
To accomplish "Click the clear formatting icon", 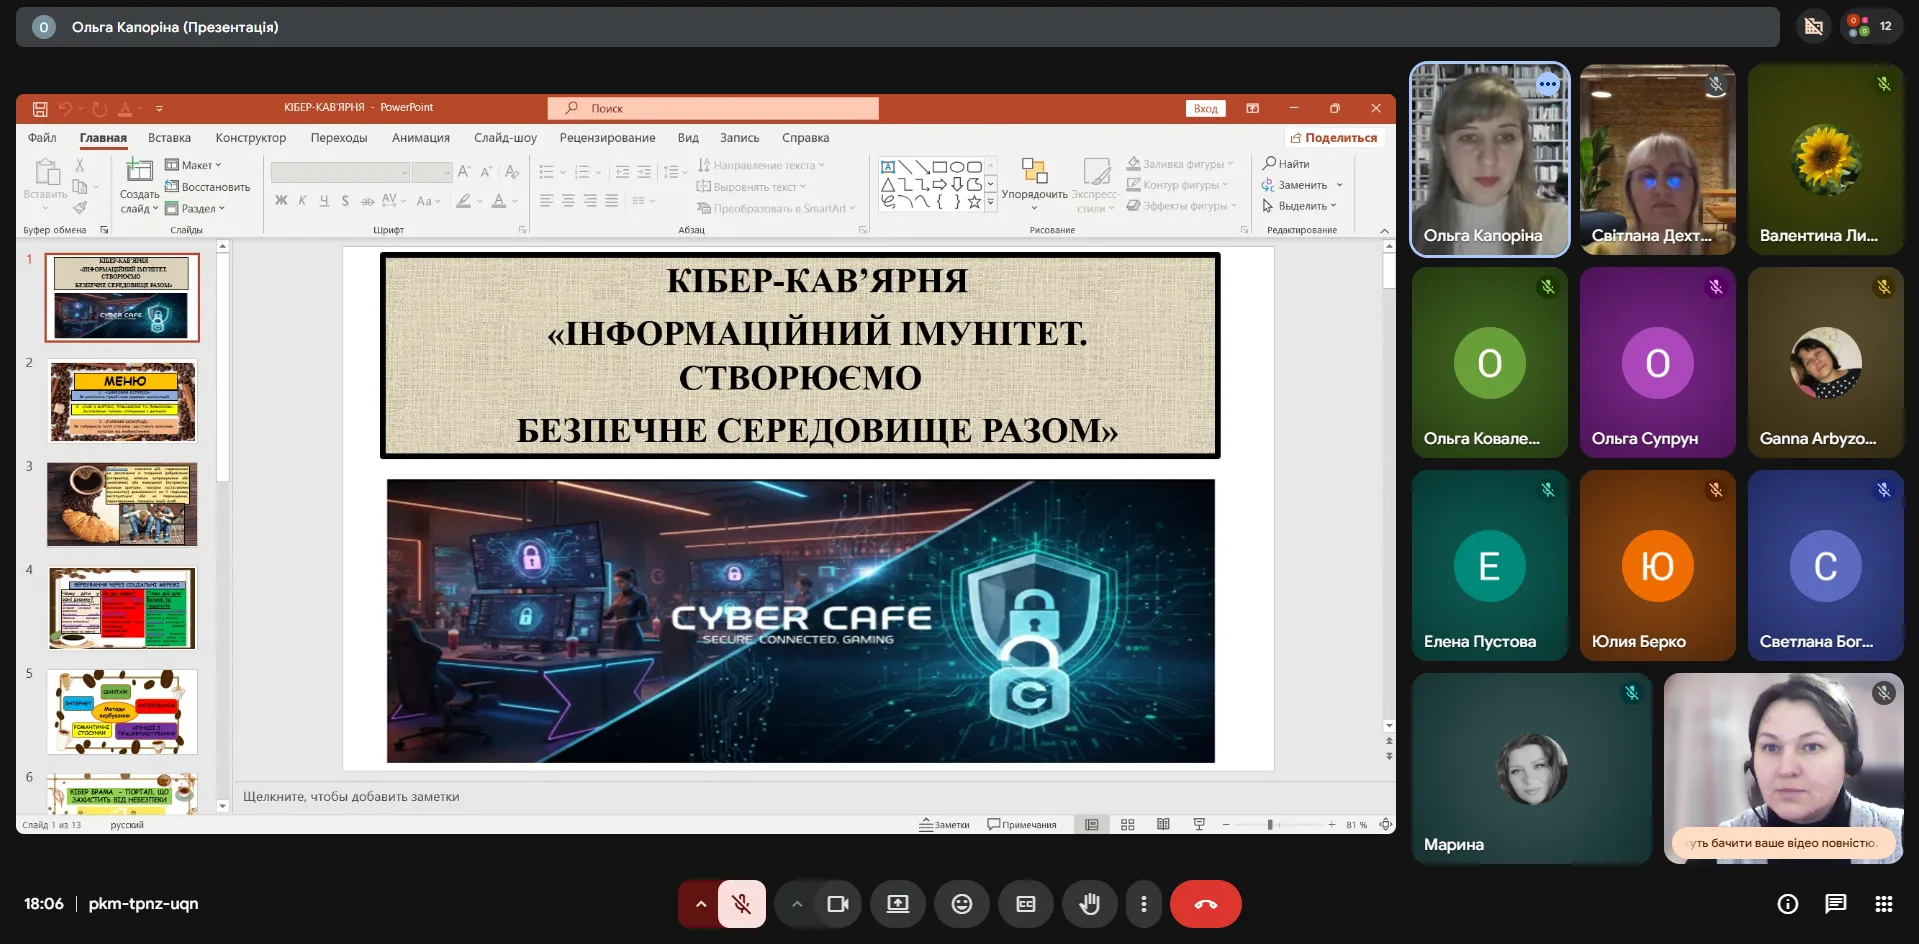I will click(x=512, y=172).
